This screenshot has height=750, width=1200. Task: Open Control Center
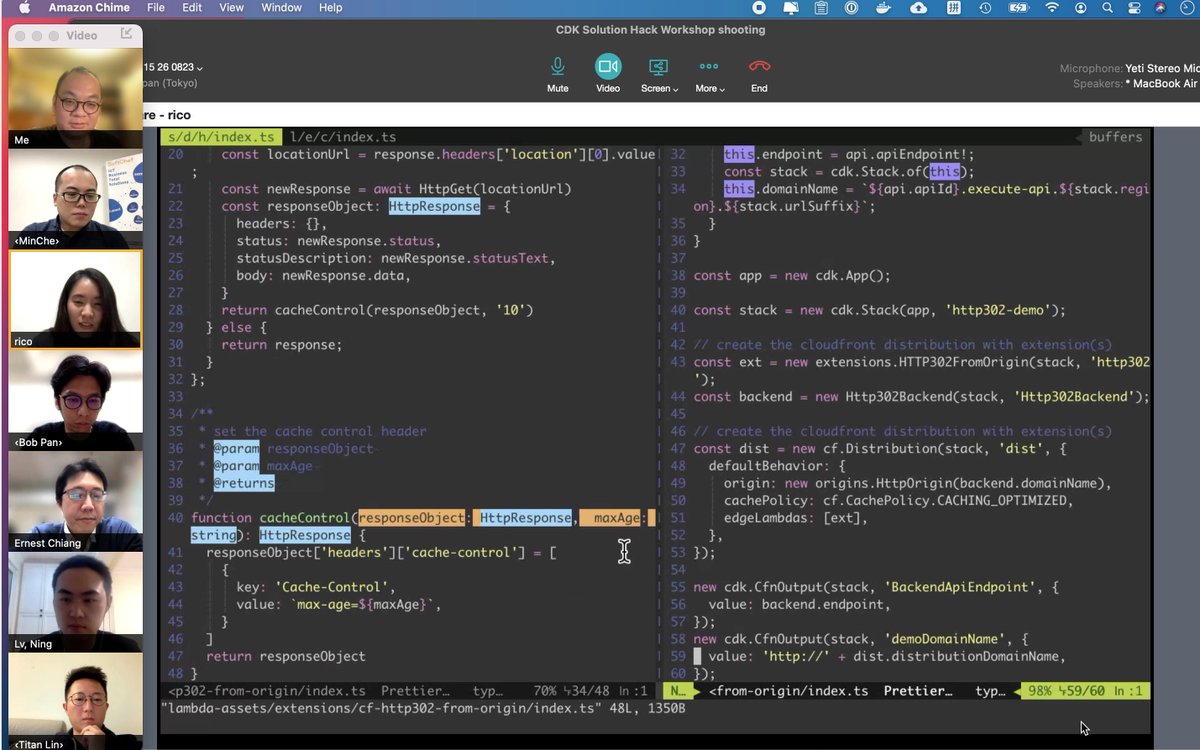[x=1133, y=8]
